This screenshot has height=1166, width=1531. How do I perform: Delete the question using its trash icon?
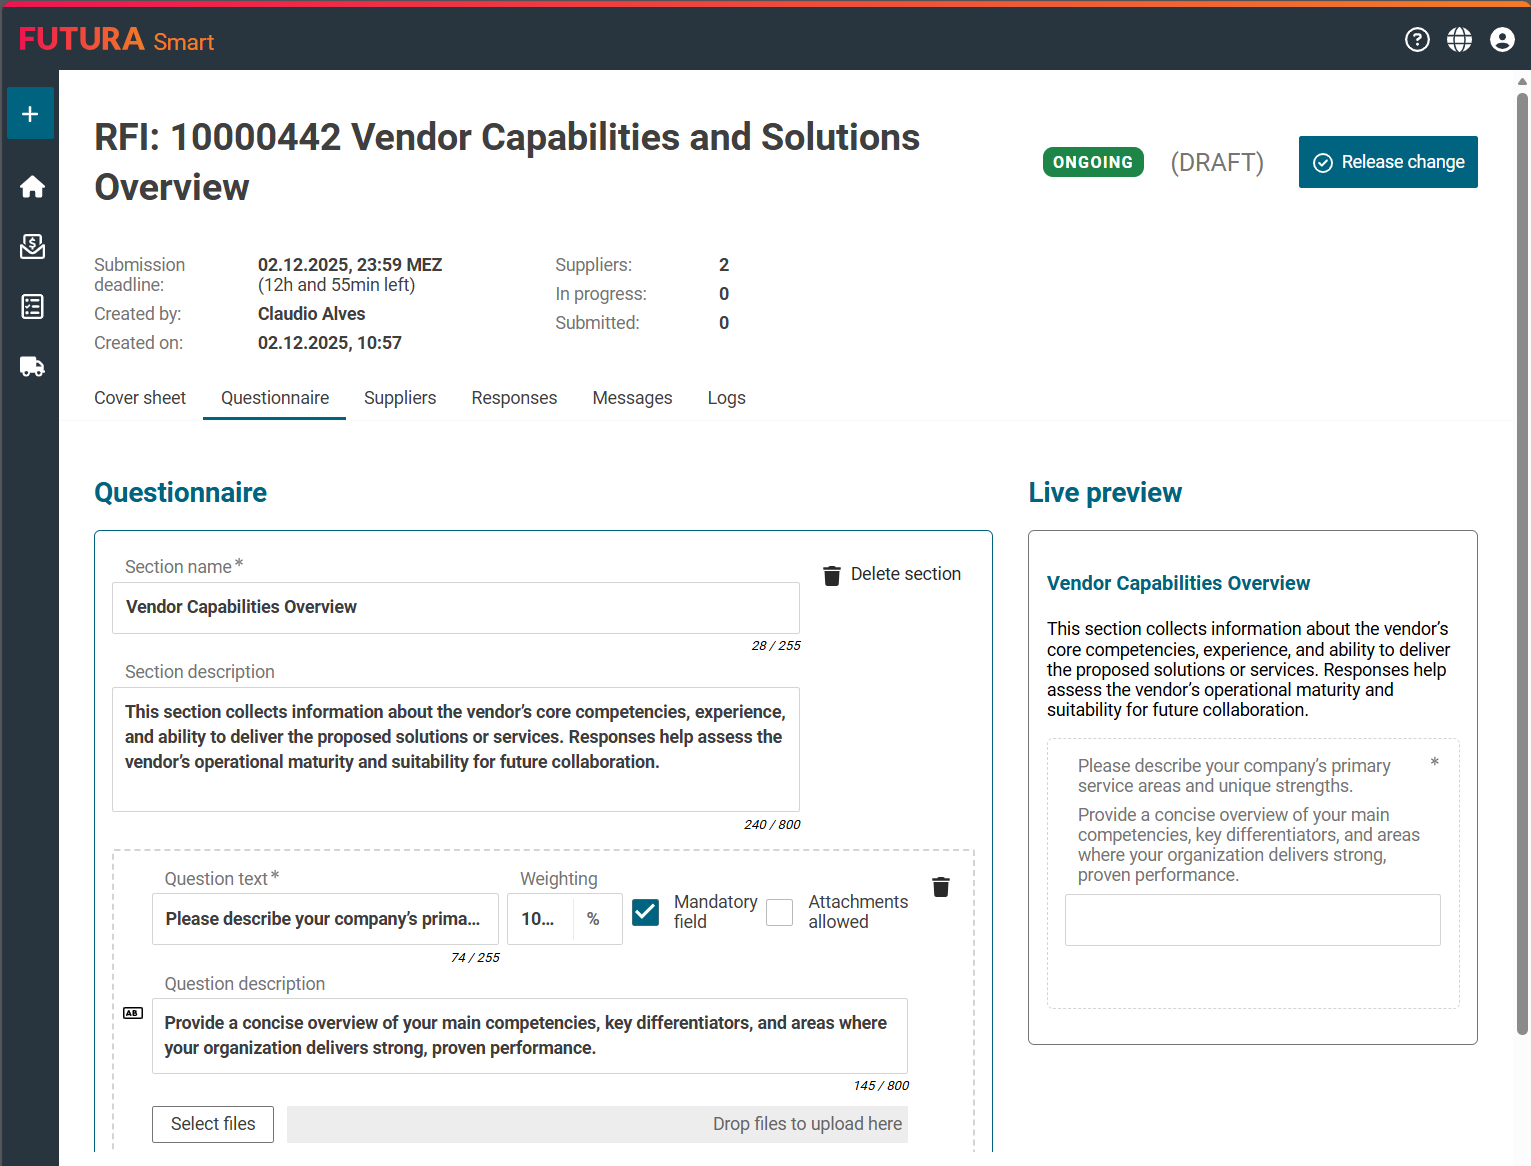coord(940,887)
